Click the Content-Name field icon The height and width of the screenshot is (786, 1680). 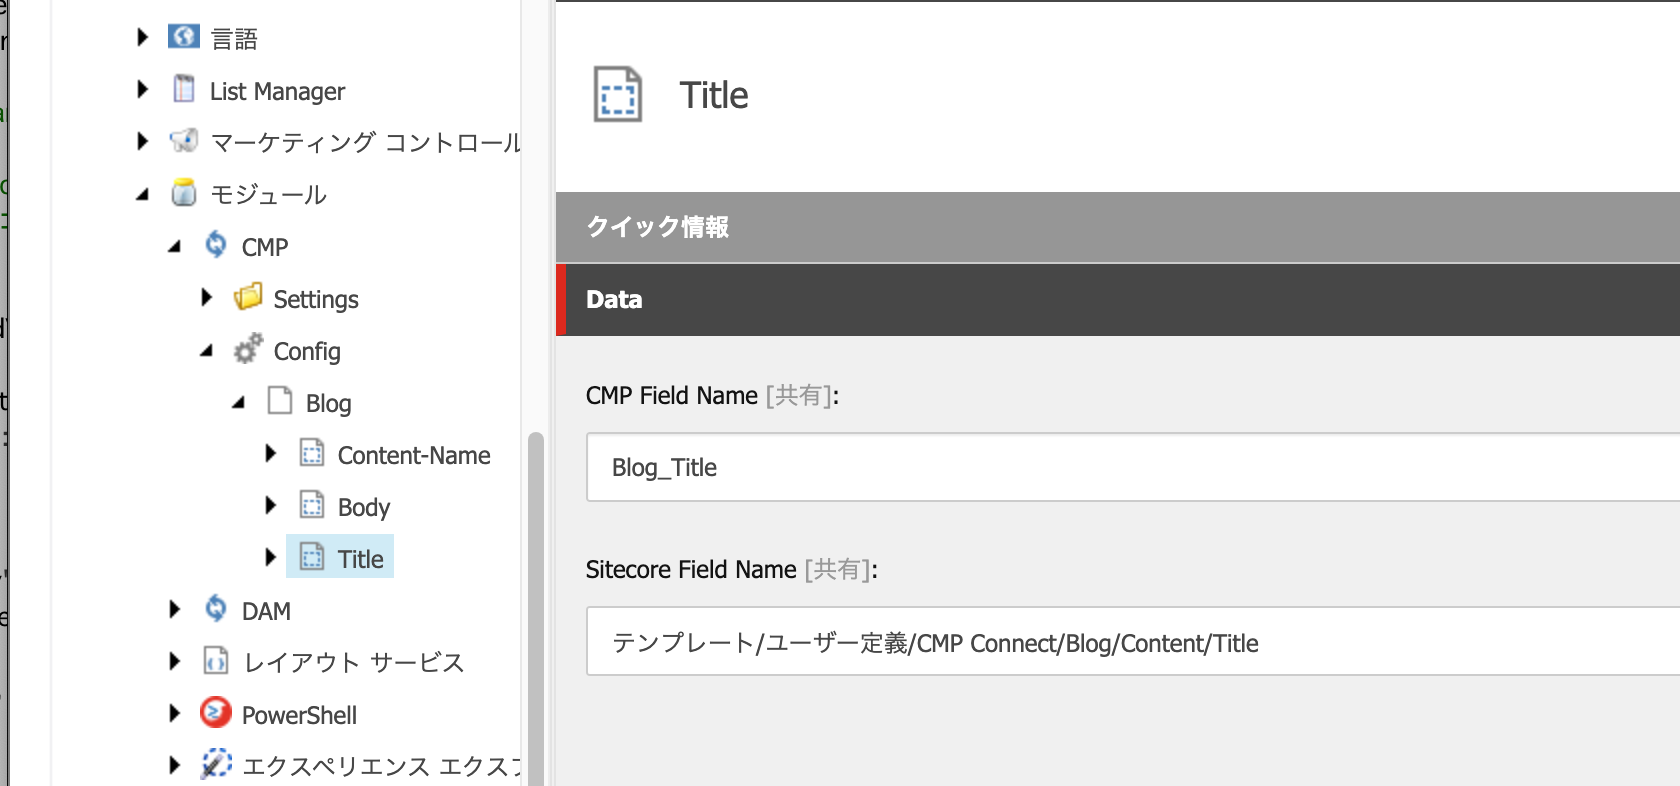(x=312, y=453)
